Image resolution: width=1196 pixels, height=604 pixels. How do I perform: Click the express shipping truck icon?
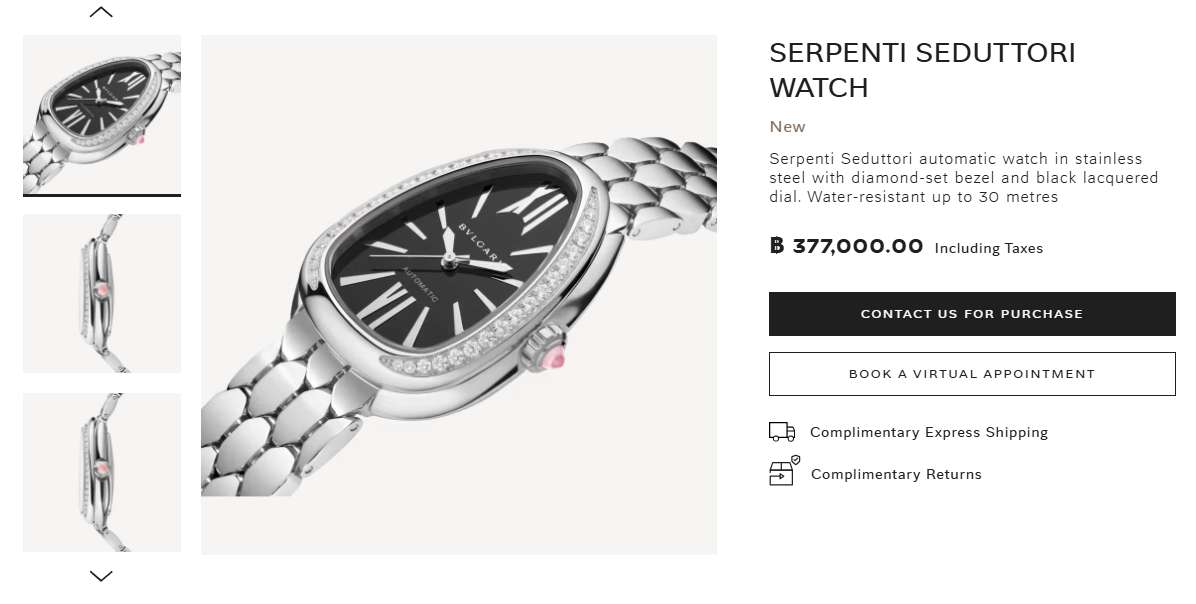click(782, 432)
